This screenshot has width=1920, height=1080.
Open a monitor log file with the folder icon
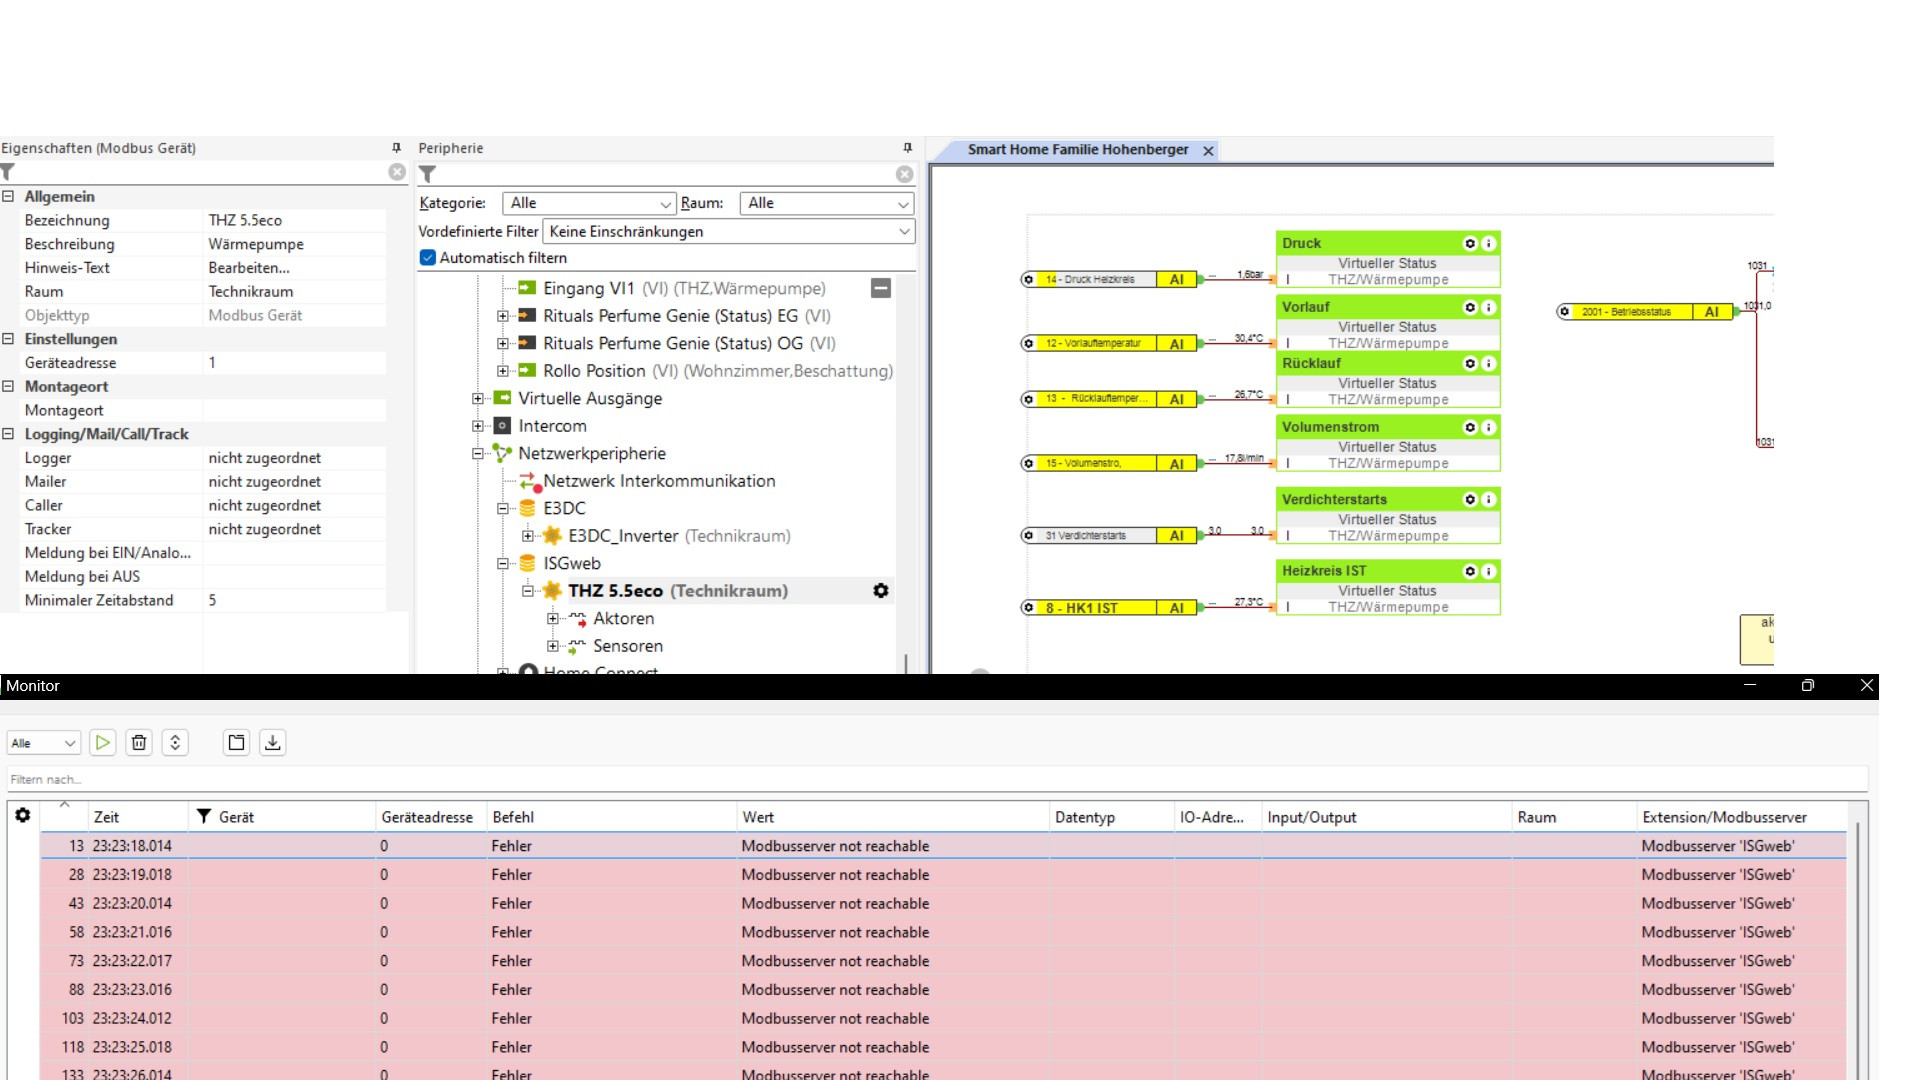pyautogui.click(x=236, y=742)
